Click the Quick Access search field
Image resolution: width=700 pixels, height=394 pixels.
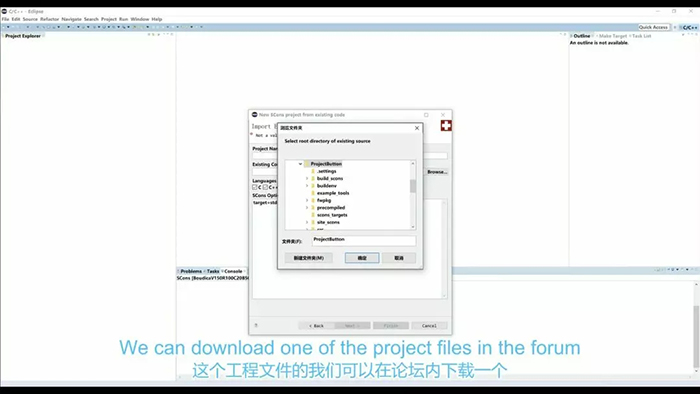click(x=654, y=27)
